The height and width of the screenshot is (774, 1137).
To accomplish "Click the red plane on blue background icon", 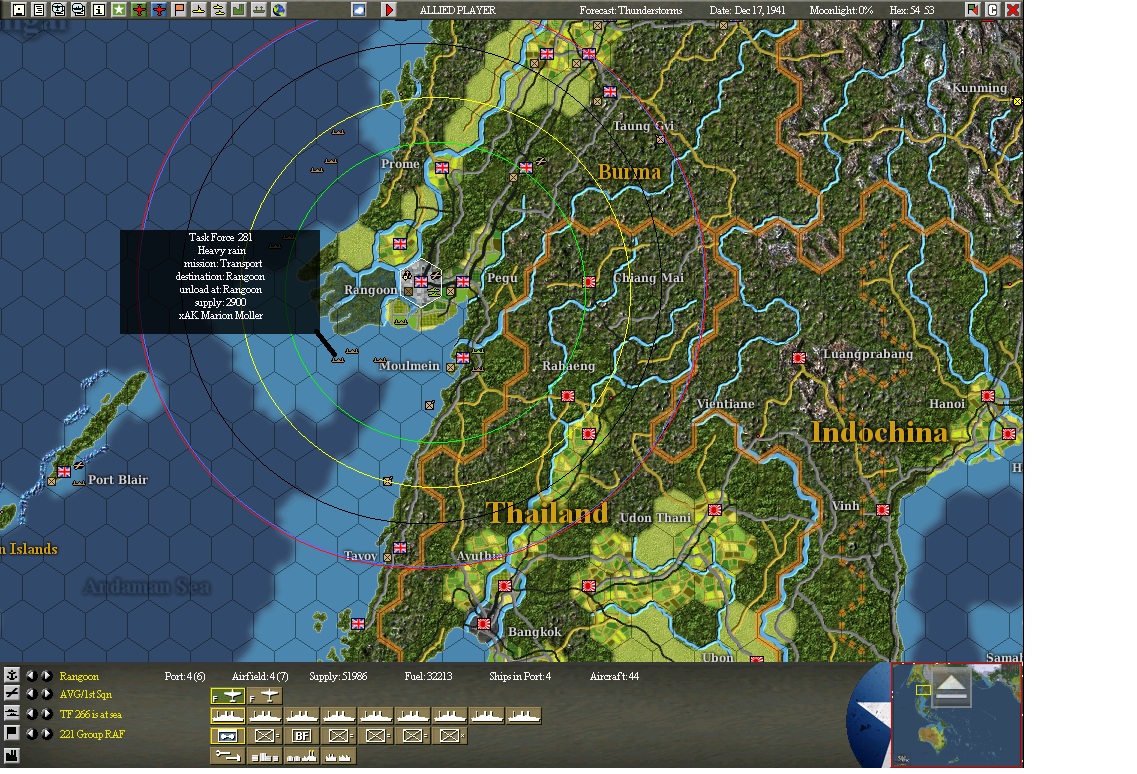I will point(159,10).
